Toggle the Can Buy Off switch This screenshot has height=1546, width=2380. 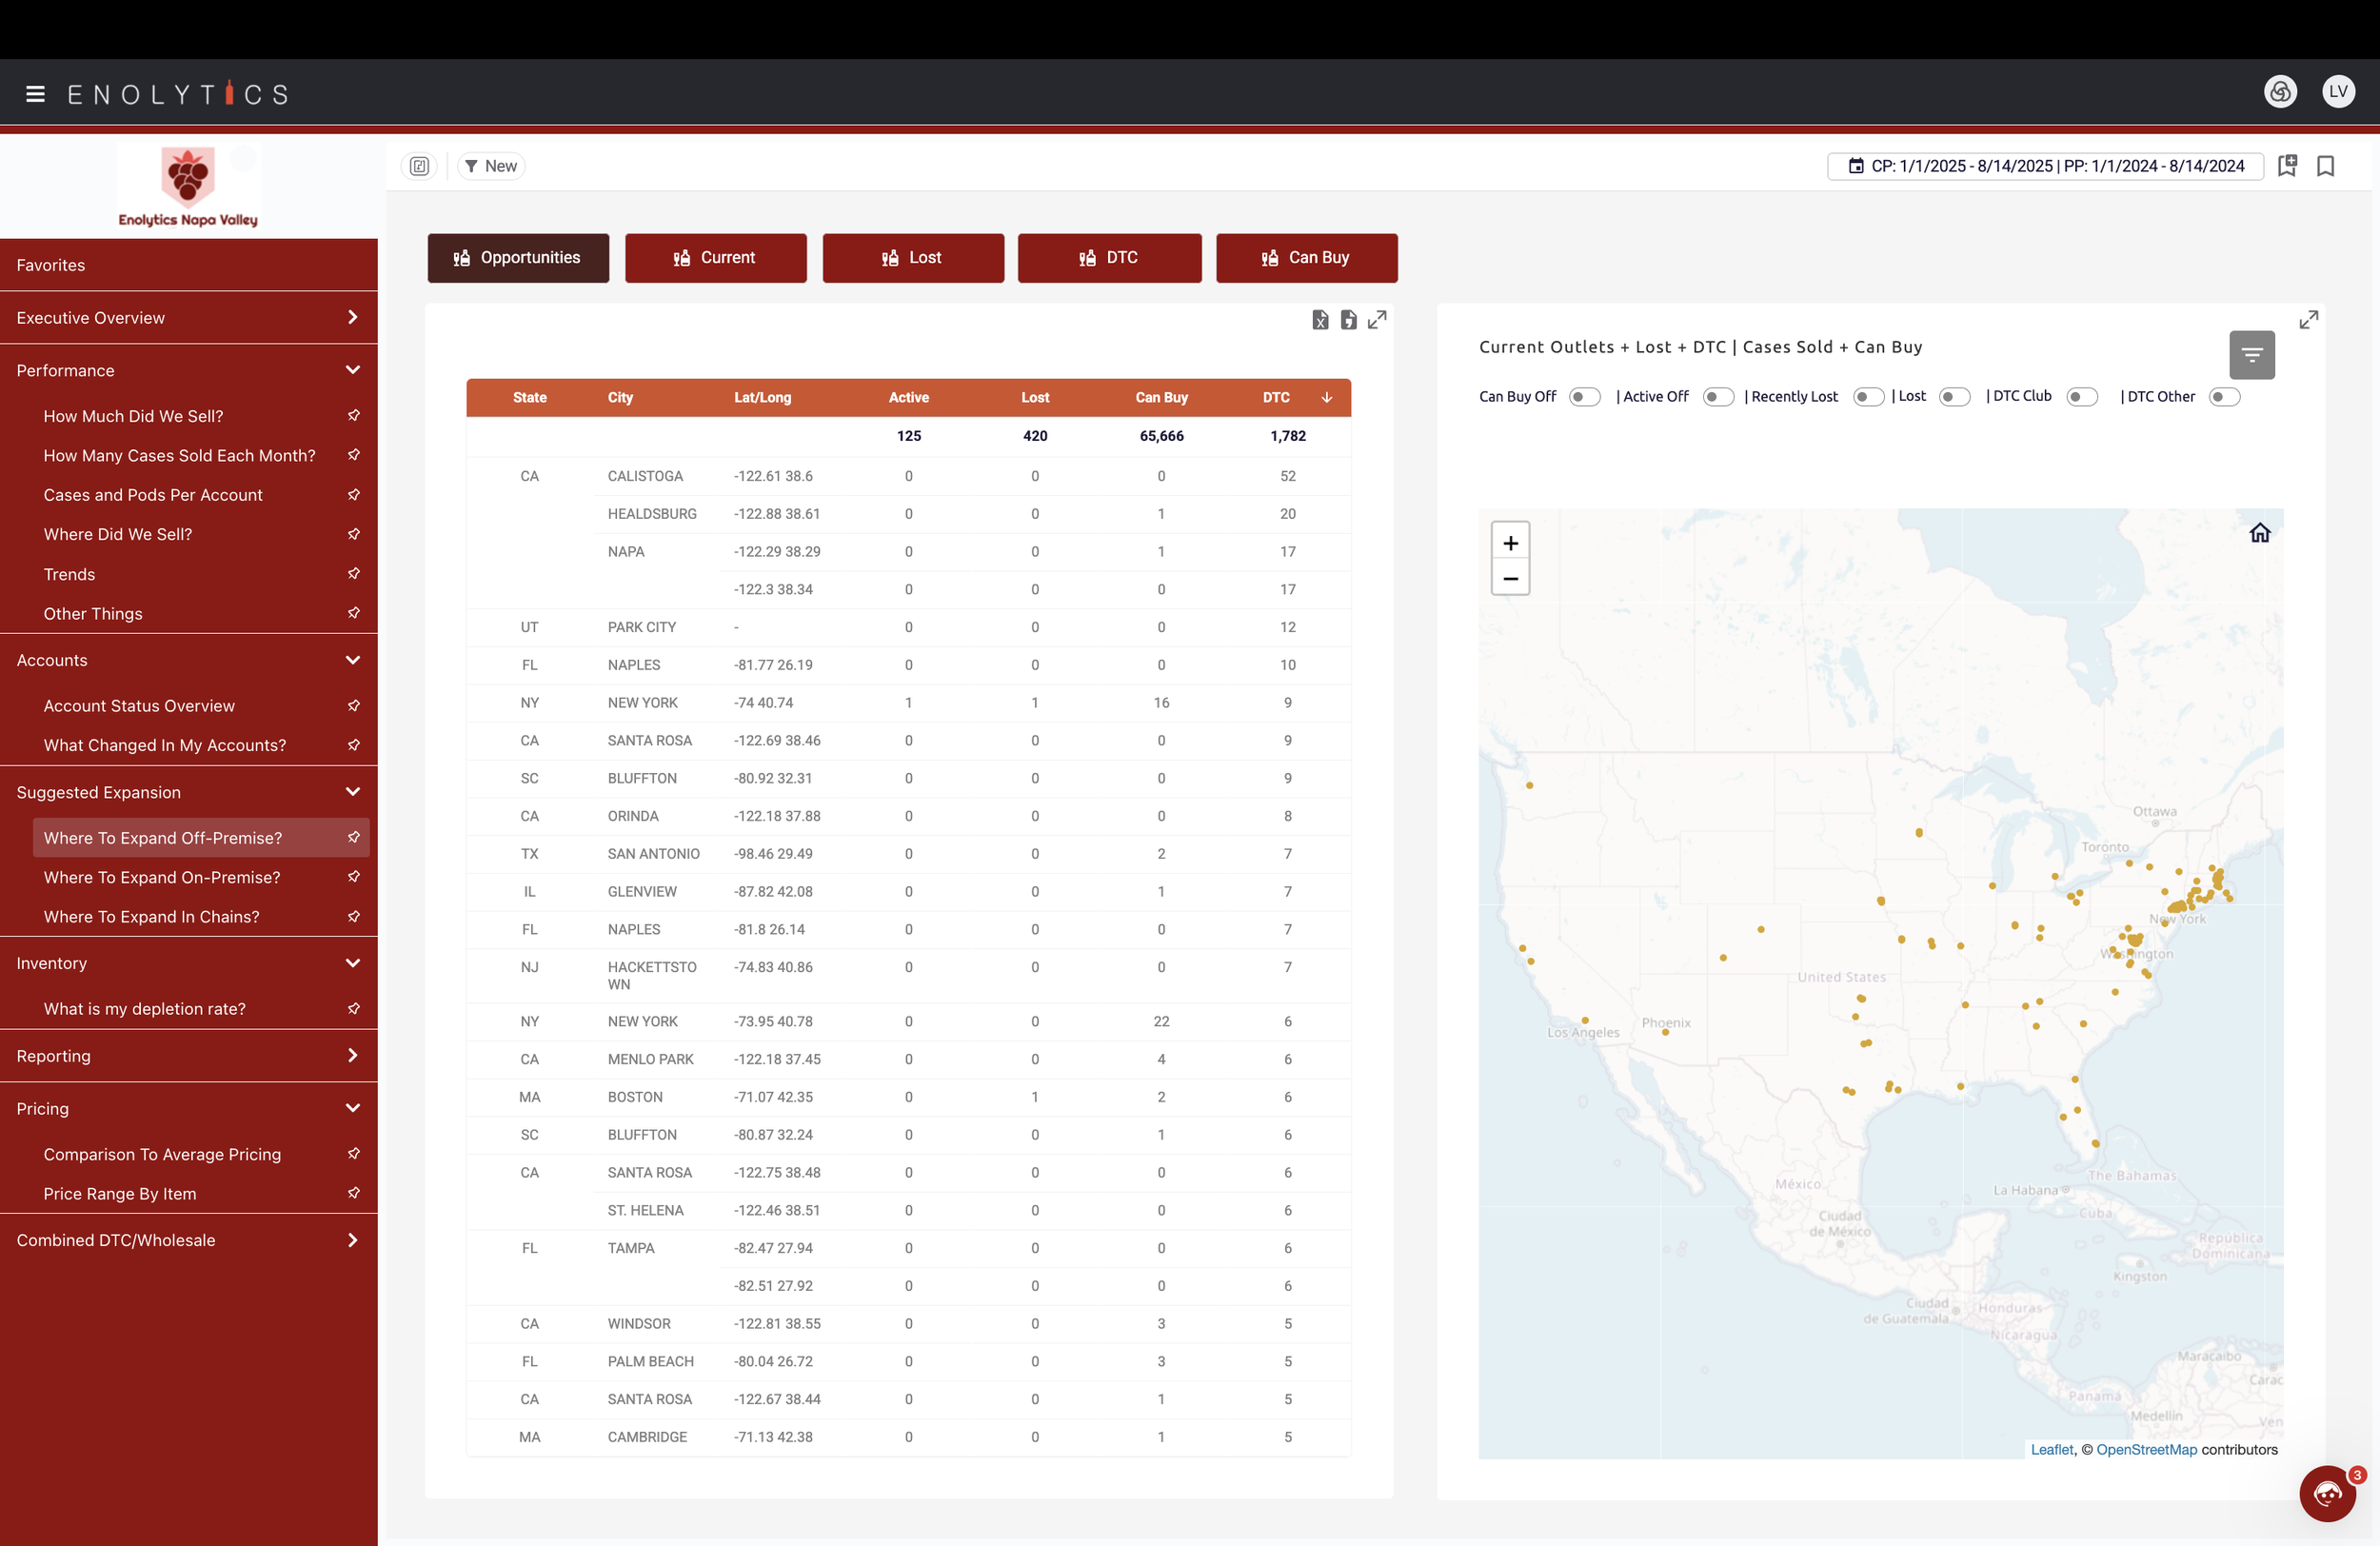point(1583,397)
